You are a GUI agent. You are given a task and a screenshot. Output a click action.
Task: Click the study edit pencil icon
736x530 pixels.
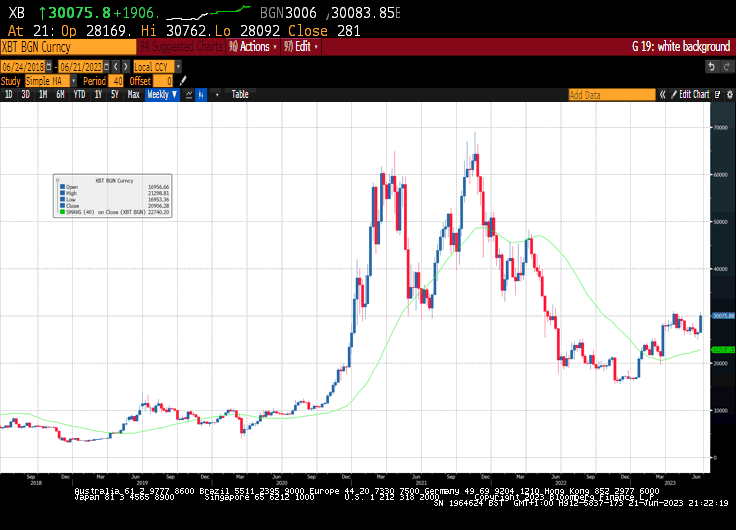(183, 81)
